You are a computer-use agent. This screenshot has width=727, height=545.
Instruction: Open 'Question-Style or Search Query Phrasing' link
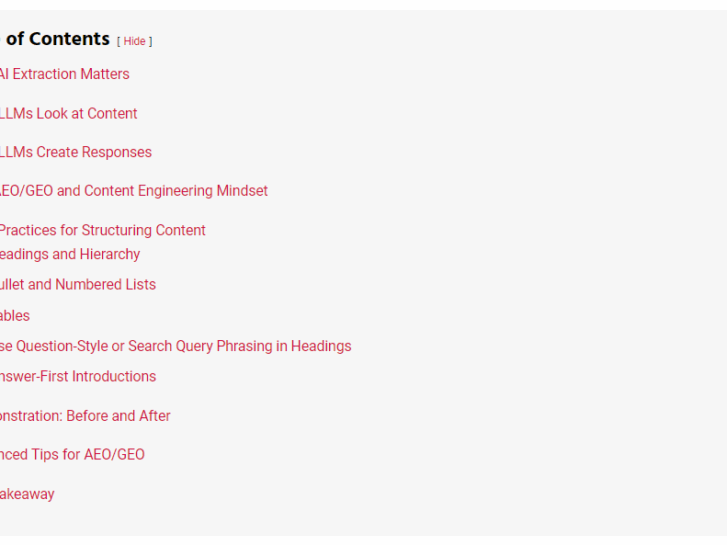click(x=175, y=346)
